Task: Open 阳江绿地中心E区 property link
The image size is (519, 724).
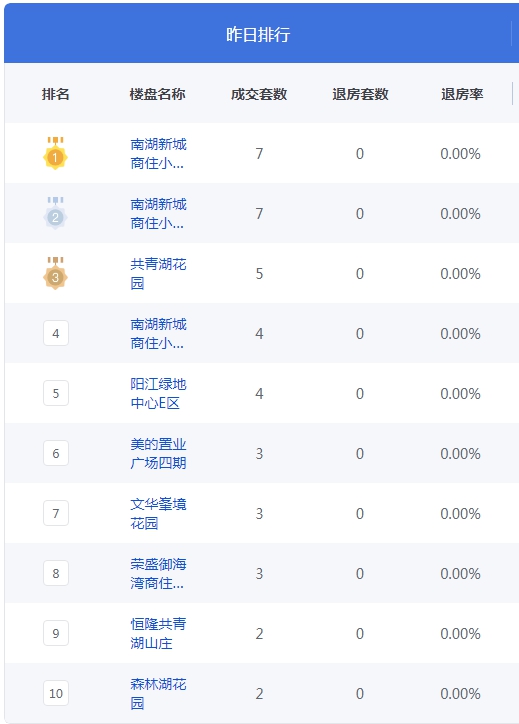Action: (158, 393)
